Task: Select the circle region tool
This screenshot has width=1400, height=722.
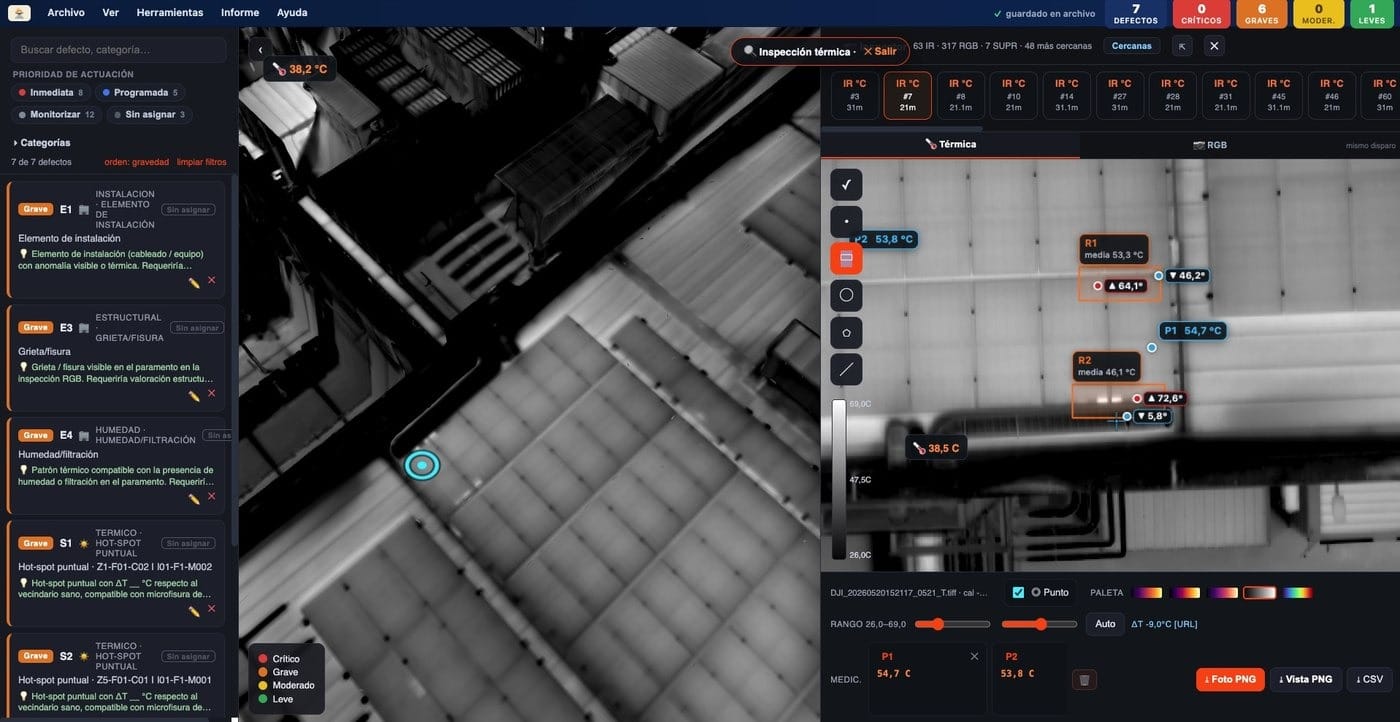Action: (x=846, y=295)
